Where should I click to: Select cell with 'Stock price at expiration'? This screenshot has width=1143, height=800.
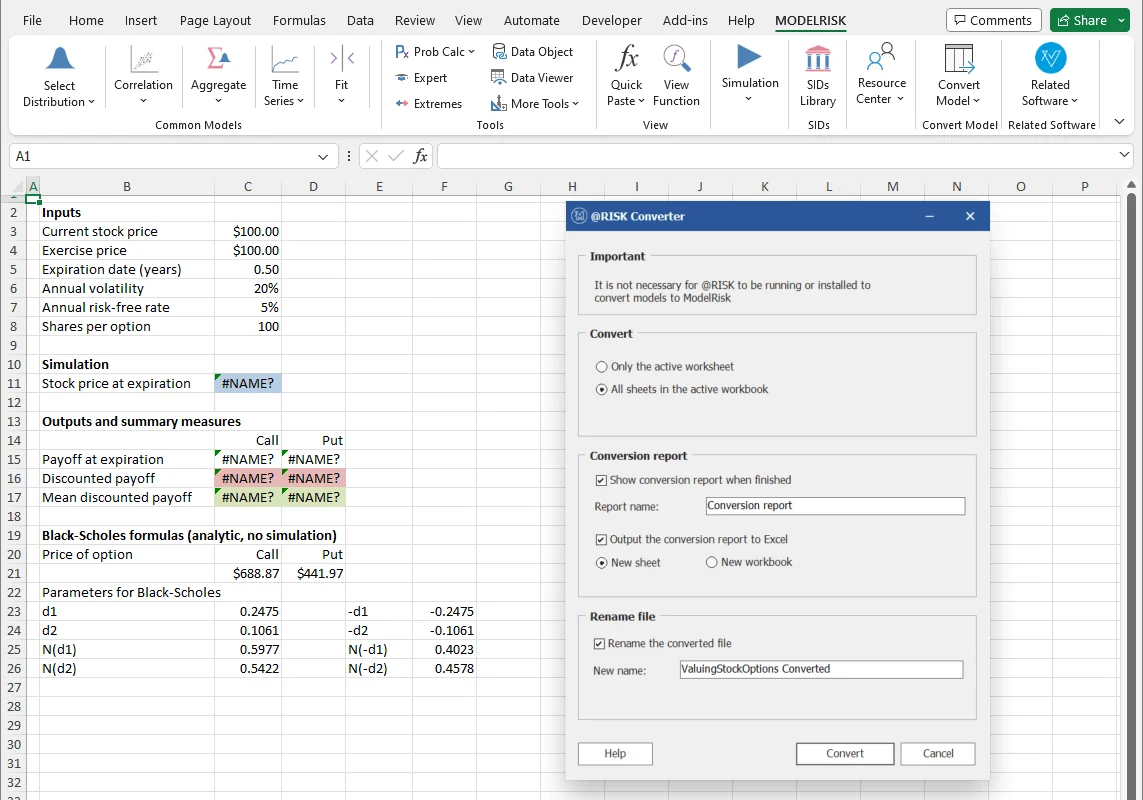(126, 384)
